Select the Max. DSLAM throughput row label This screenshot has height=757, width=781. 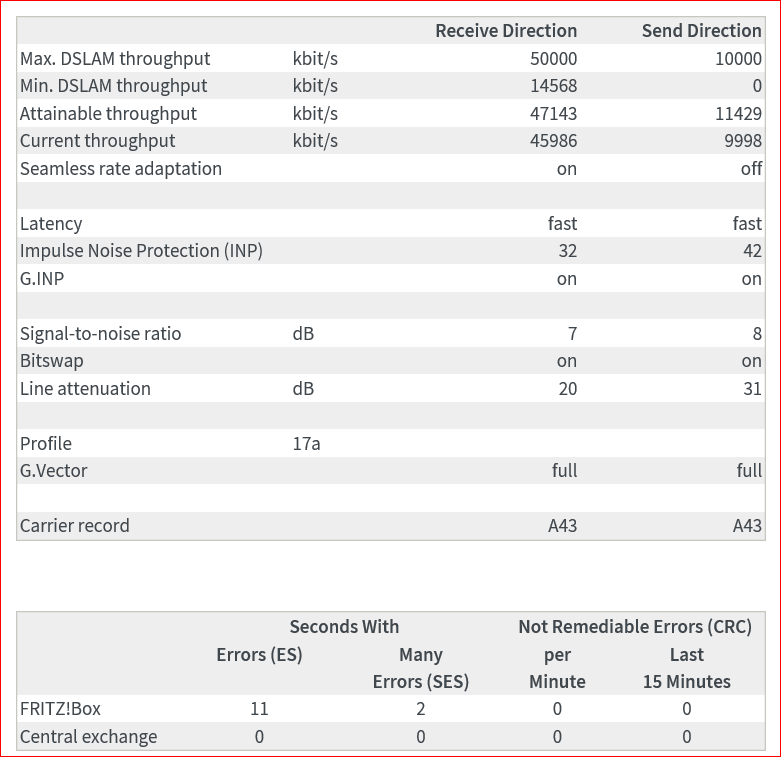click(x=115, y=59)
